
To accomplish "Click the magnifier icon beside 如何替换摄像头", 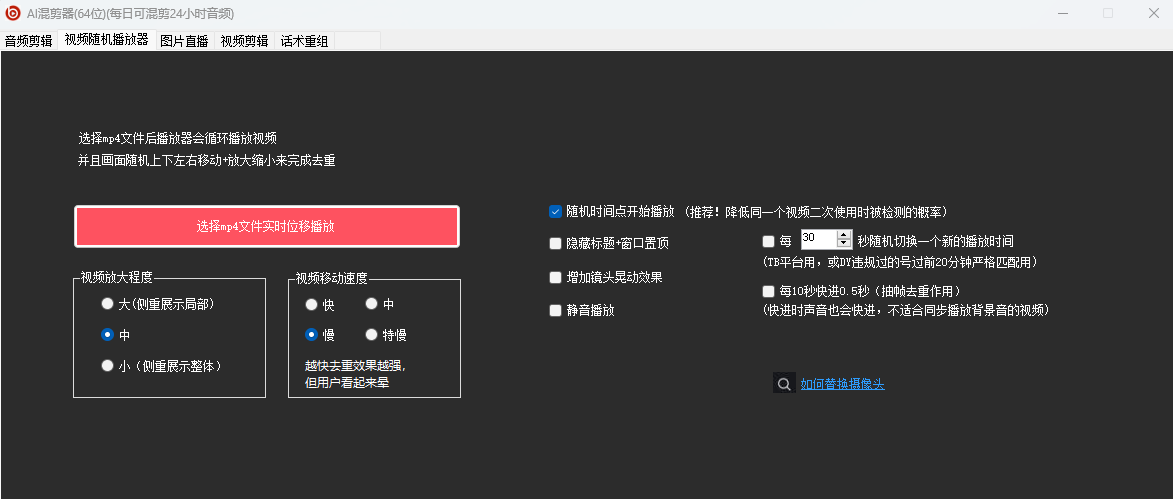I will 784,383.
